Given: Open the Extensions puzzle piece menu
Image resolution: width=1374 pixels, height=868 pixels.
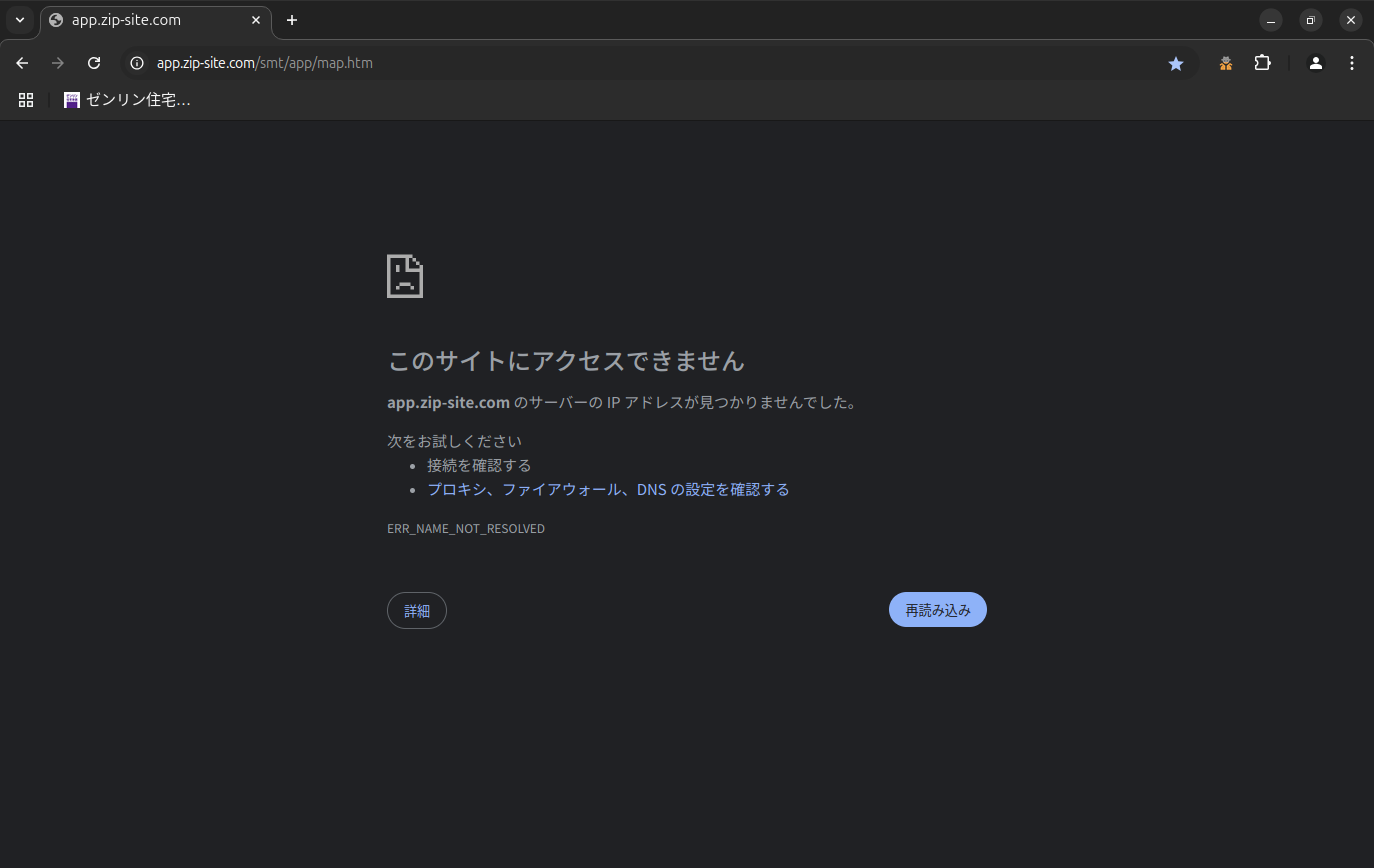Looking at the screenshot, I should coord(1263,63).
